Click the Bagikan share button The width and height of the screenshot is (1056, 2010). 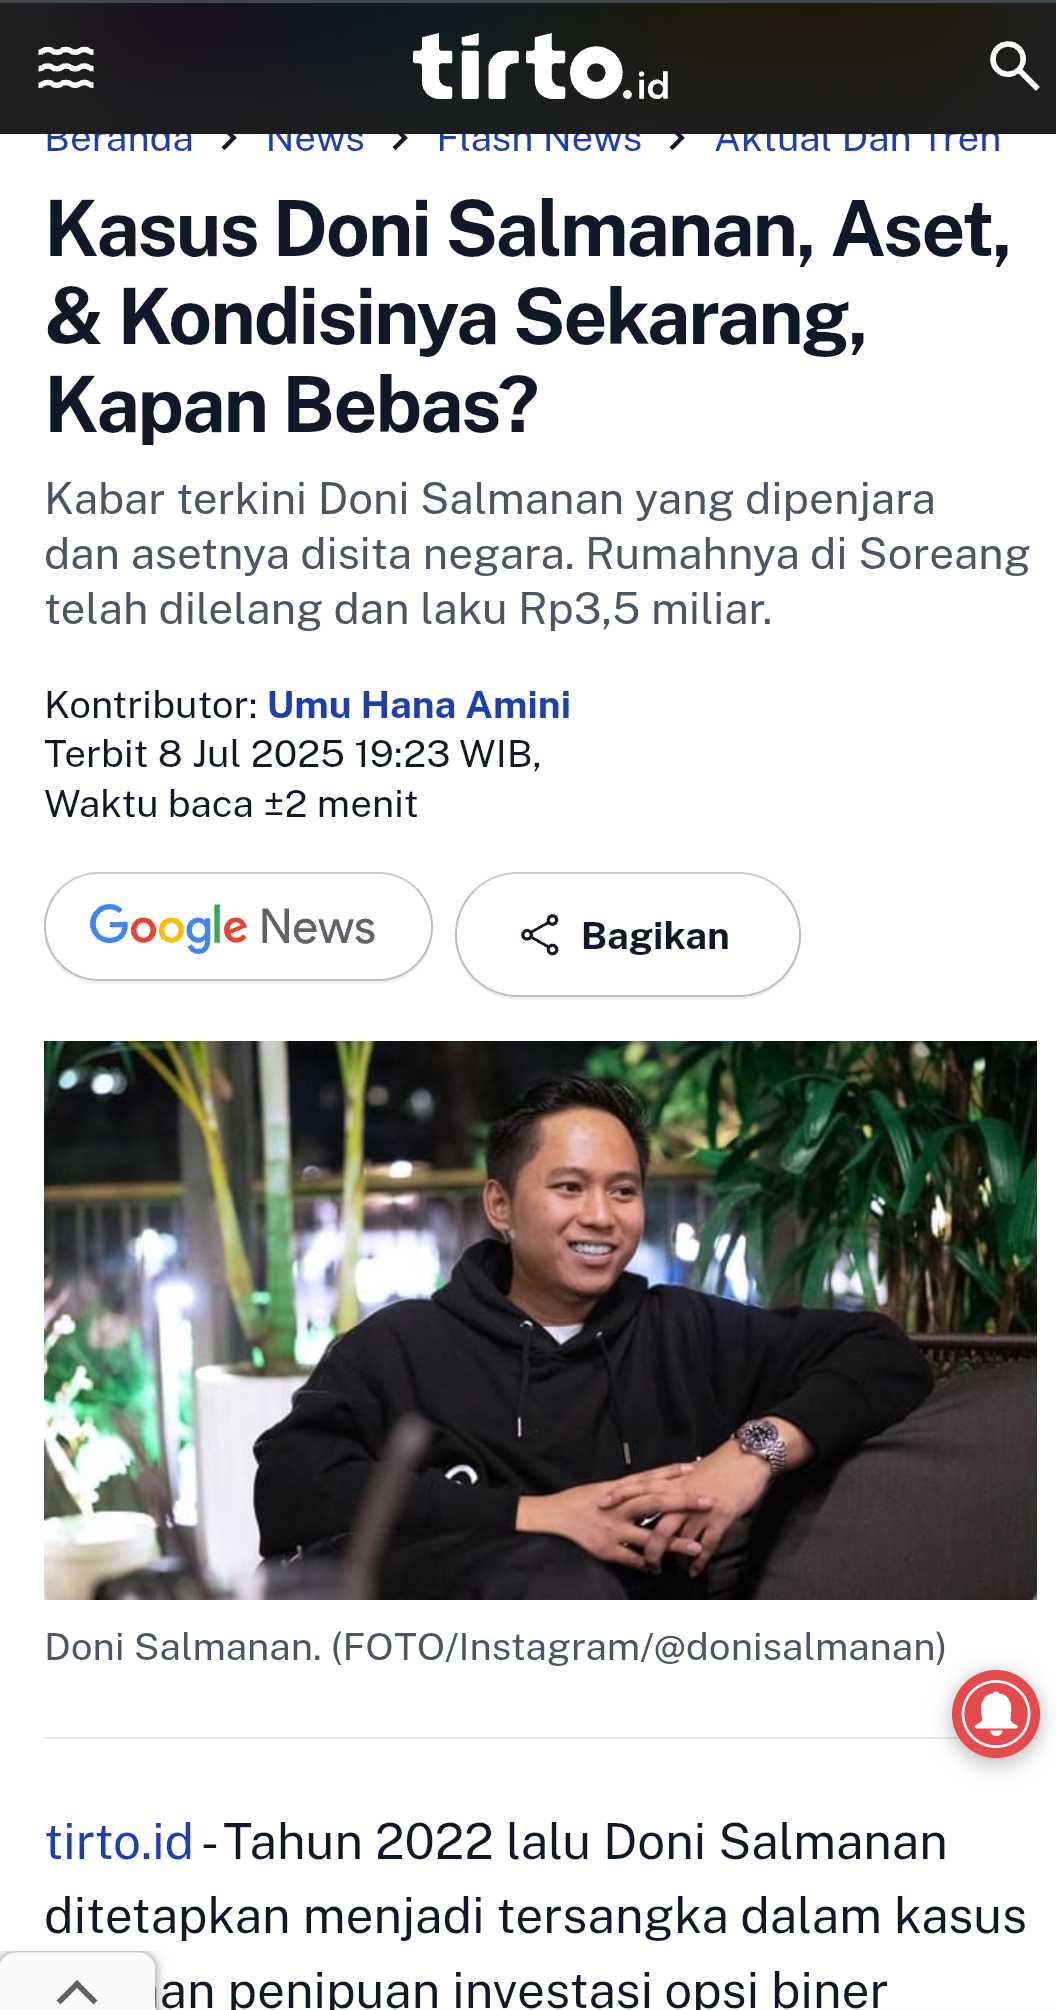628,934
